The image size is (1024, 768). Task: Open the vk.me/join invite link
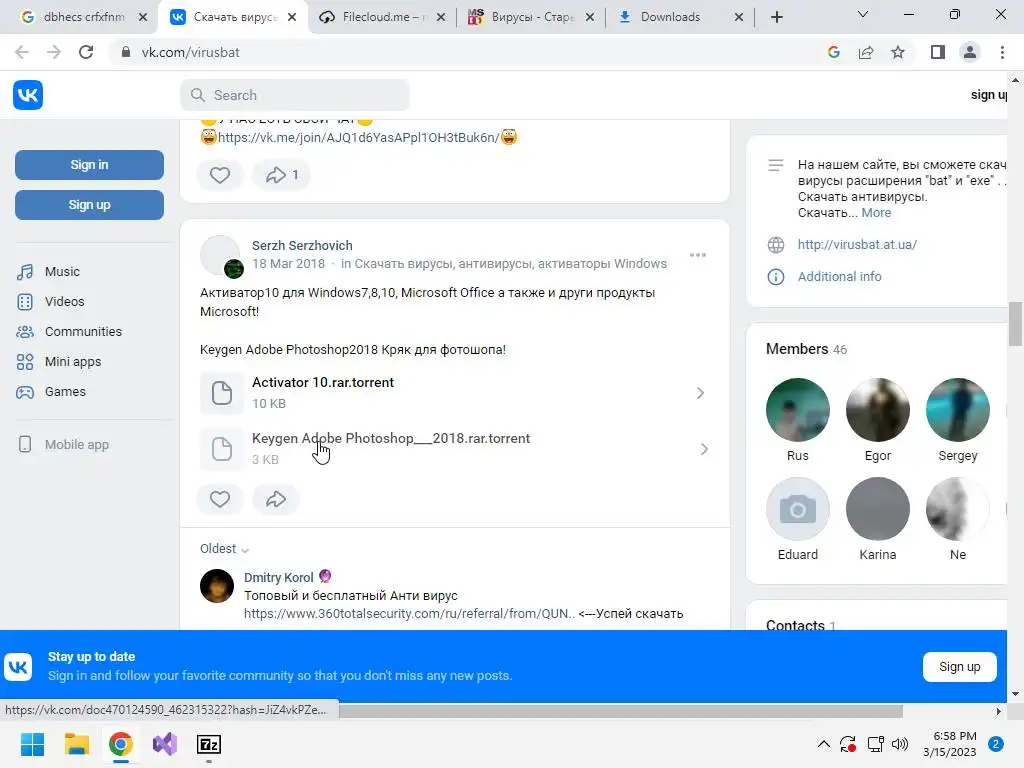coord(359,137)
